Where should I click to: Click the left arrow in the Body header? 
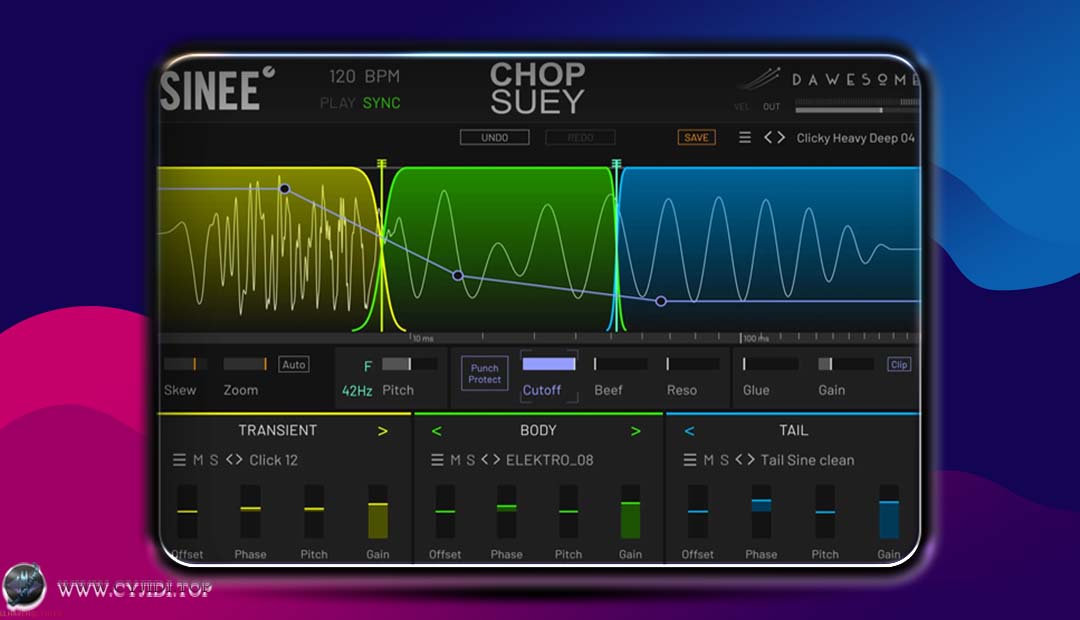pos(436,431)
